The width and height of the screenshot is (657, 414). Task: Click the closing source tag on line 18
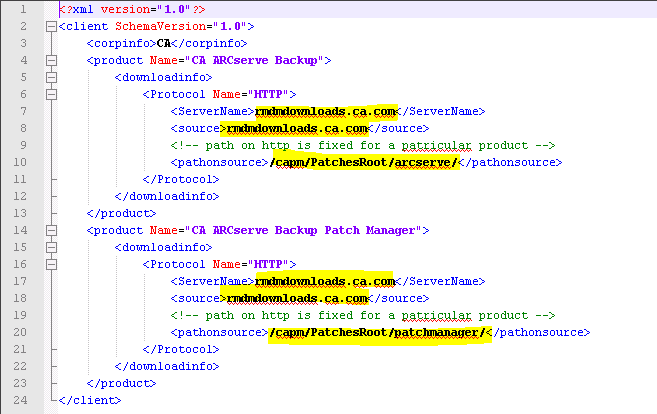(399, 298)
